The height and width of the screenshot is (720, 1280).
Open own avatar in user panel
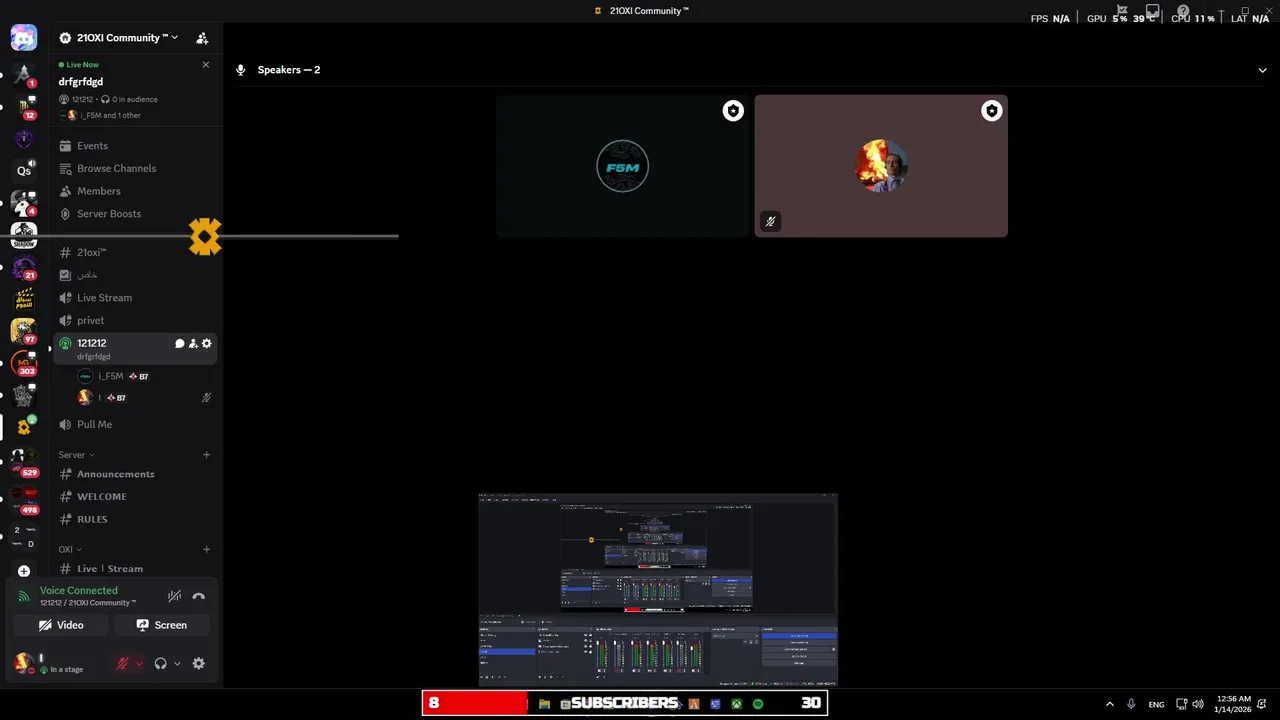tap(24, 663)
